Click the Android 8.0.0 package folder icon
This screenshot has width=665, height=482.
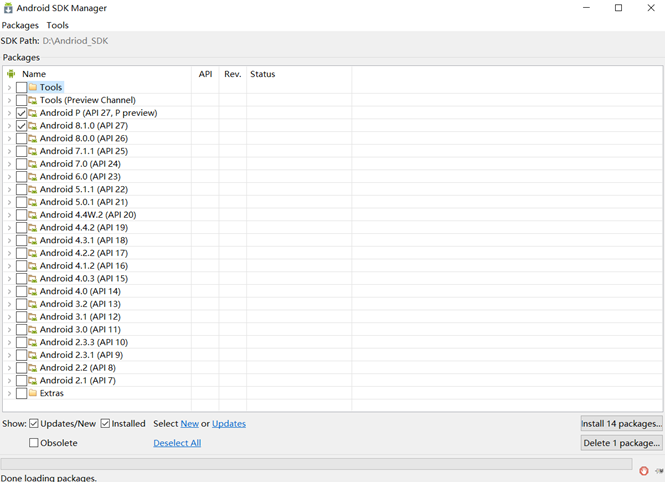tap(33, 139)
